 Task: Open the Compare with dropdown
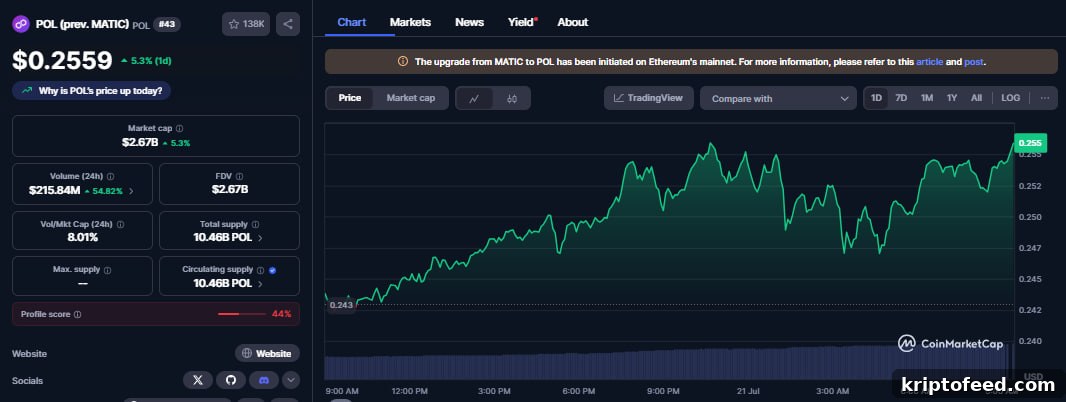pos(778,98)
